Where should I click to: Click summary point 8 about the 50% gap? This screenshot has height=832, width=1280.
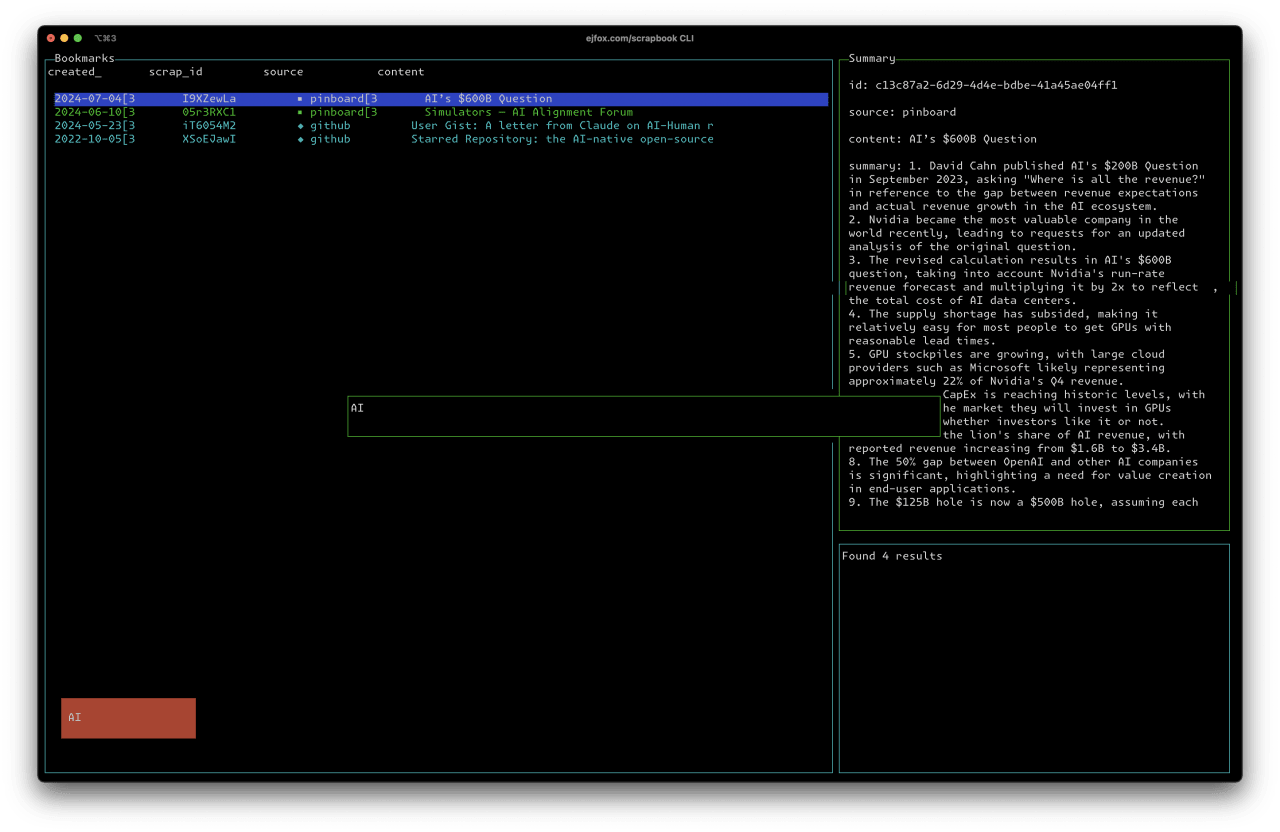point(1029,475)
